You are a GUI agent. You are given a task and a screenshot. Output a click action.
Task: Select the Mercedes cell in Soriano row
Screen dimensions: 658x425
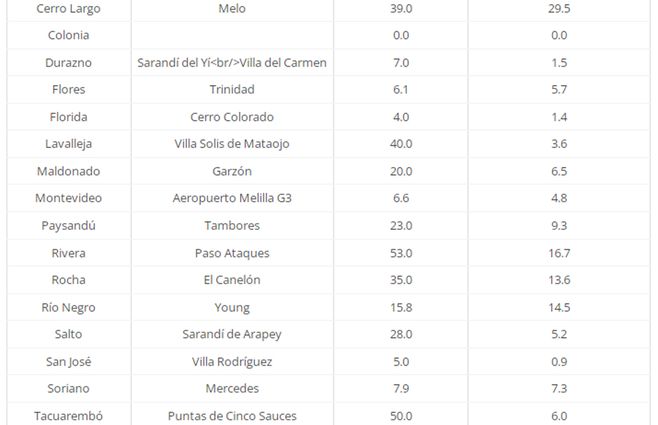tap(232, 388)
